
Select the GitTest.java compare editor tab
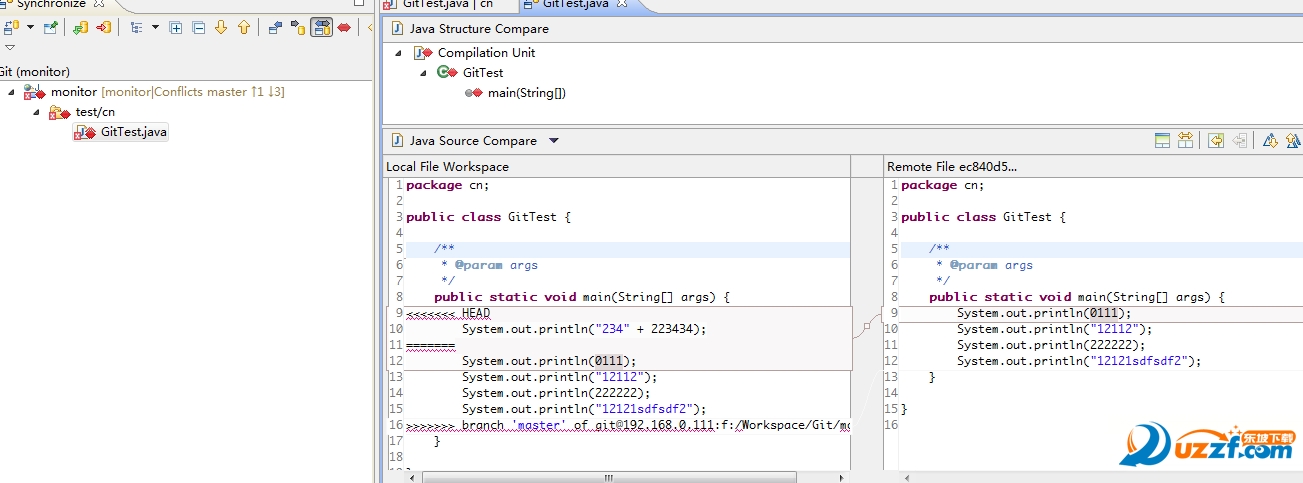(x=574, y=4)
